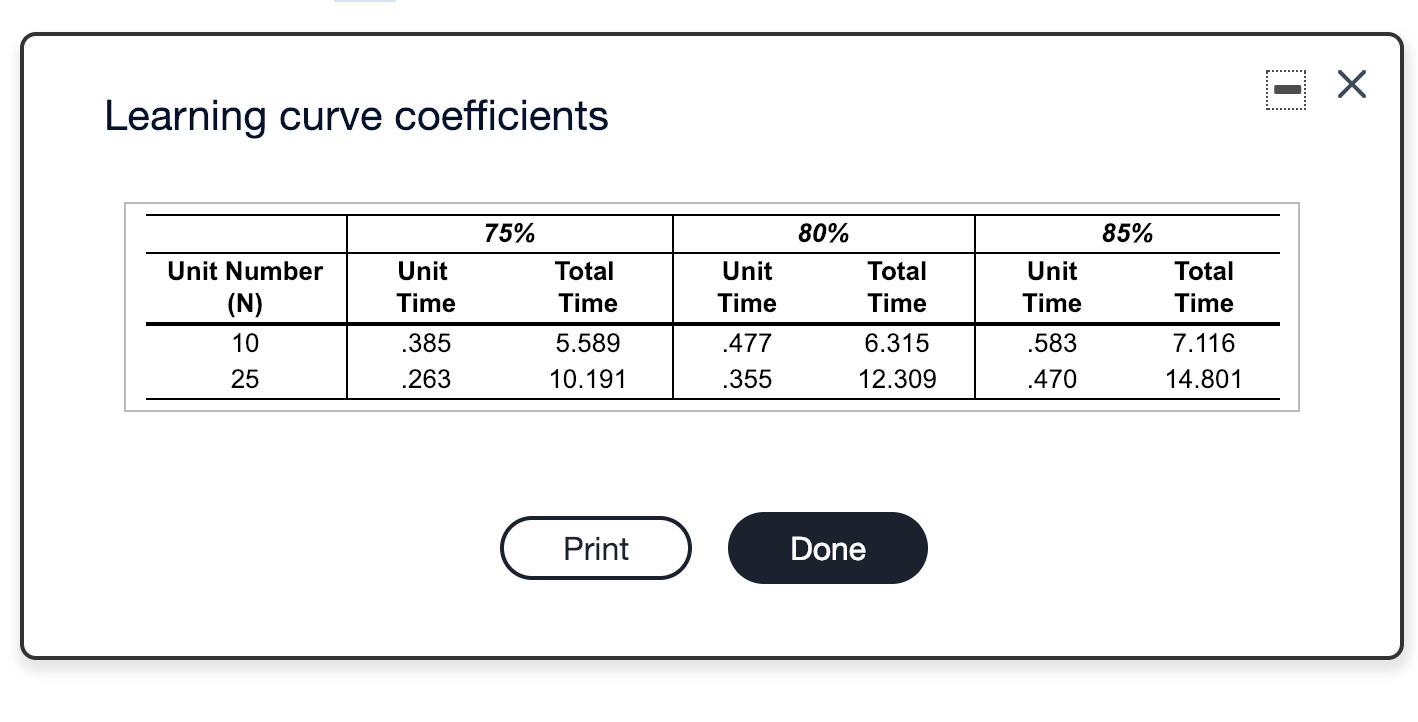This screenshot has width=1418, height=722.
Task: Select the 14.801 total time cell
Action: pyautogui.click(x=1204, y=379)
